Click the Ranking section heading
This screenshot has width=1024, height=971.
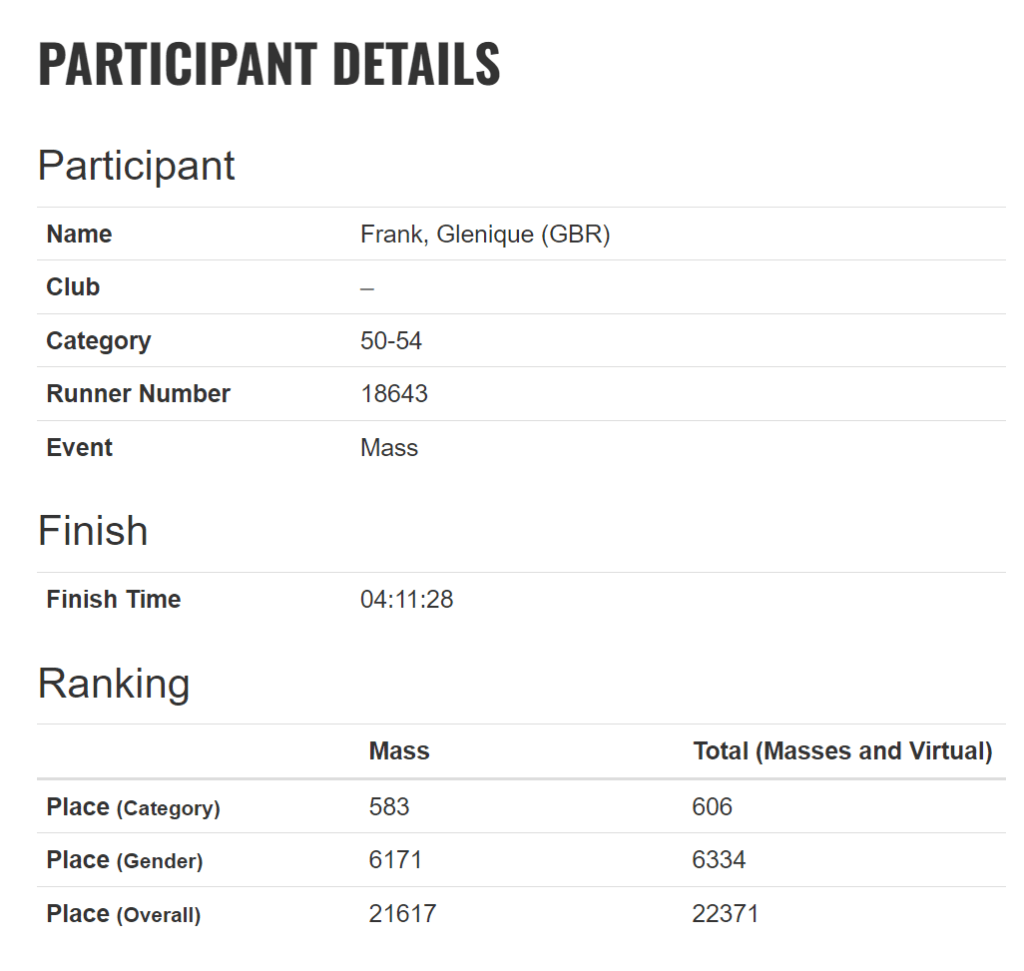coord(113,684)
